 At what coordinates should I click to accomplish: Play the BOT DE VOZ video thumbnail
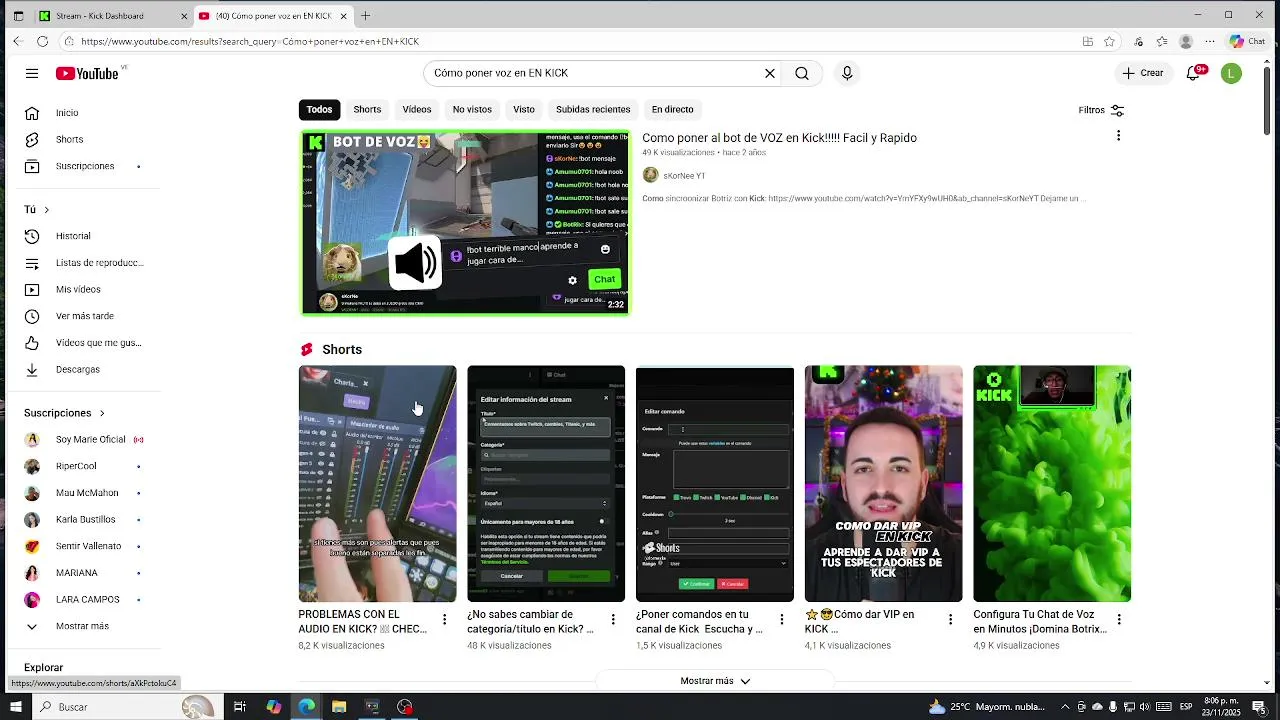click(x=465, y=223)
